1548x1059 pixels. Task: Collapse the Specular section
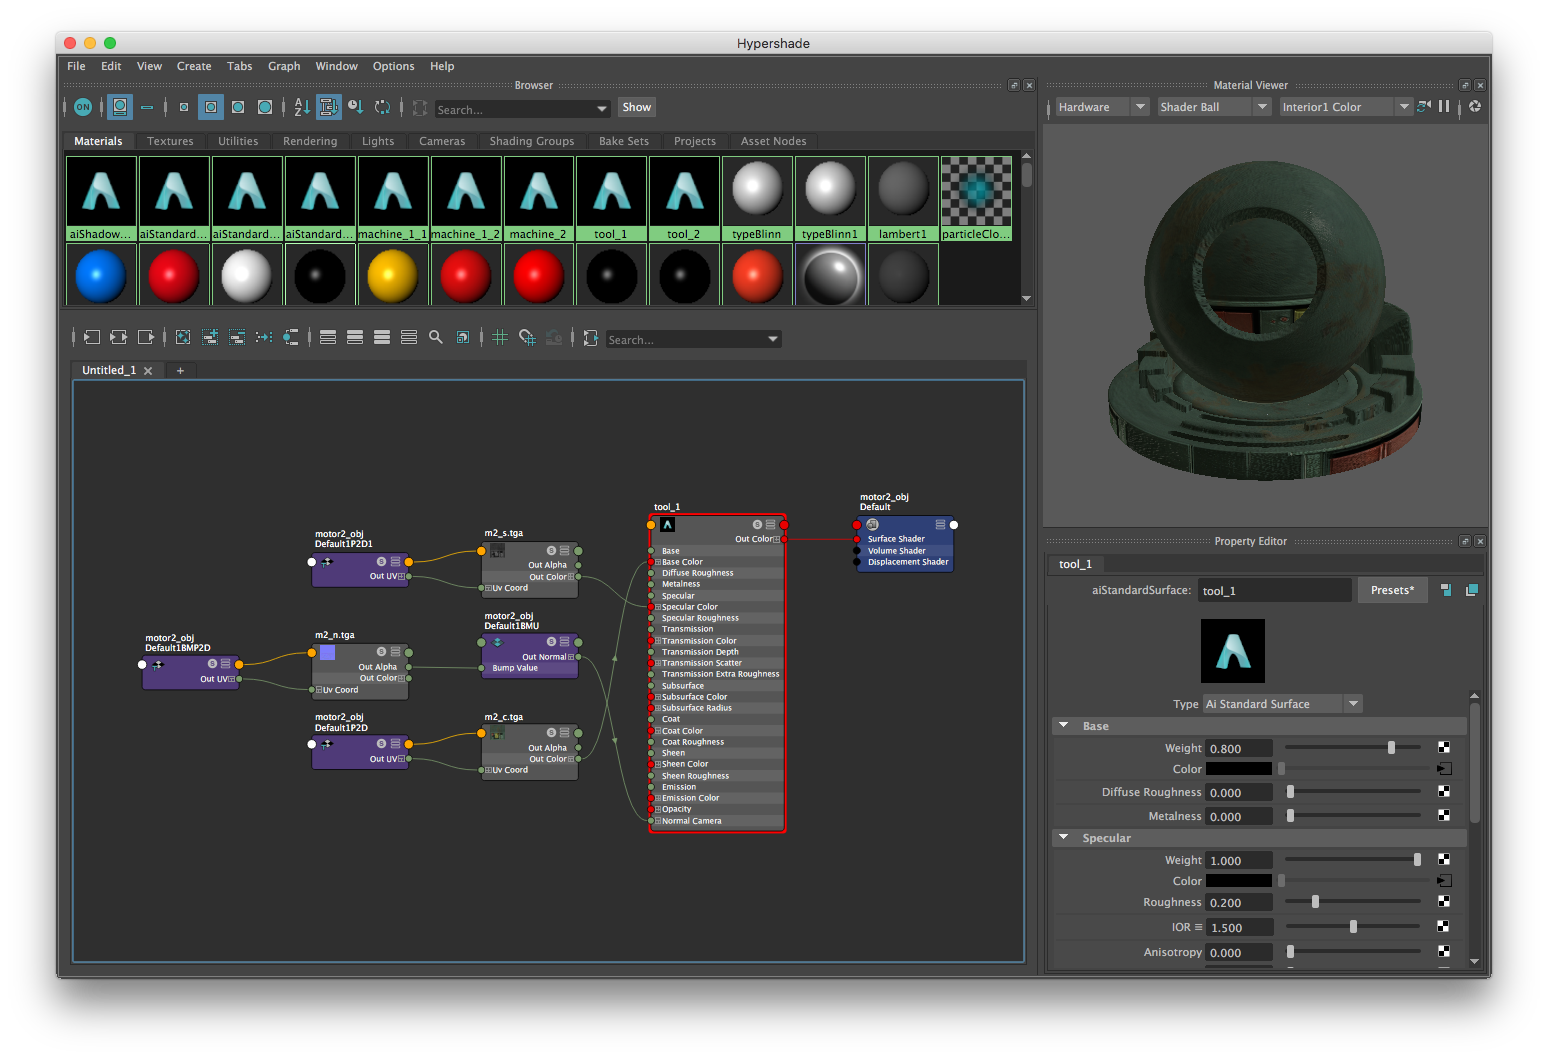pos(1064,838)
